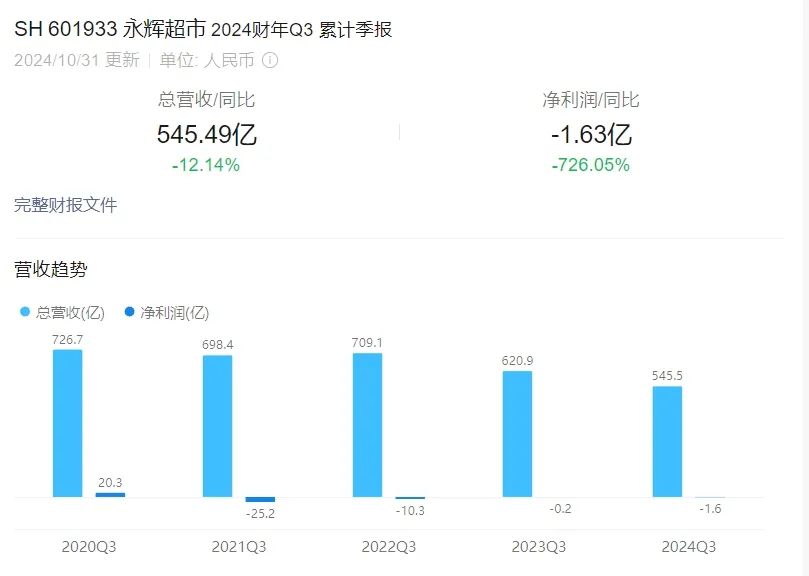Click the 2021Q3 net profit bar -25.2
This screenshot has width=809, height=576.
[x=260, y=500]
